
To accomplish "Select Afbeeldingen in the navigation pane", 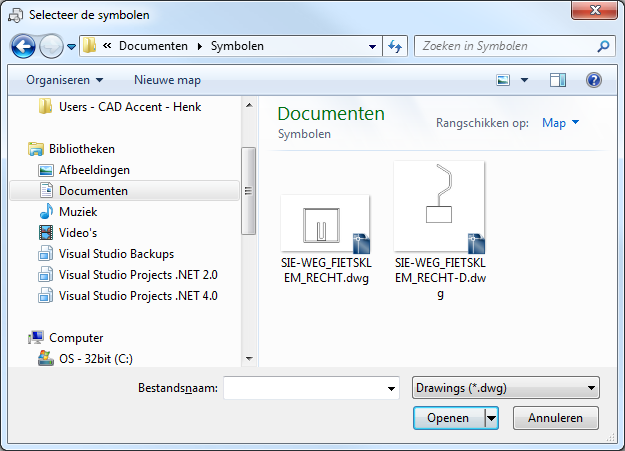I will [94, 170].
